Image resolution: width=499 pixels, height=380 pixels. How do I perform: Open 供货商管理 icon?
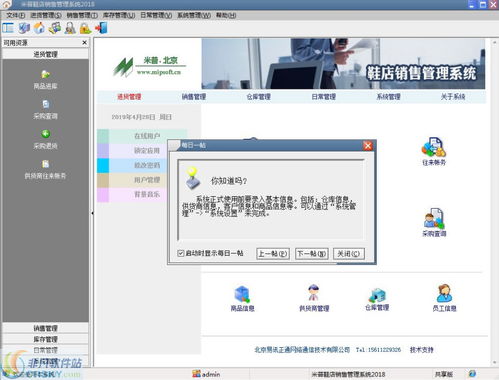[x=314, y=298]
